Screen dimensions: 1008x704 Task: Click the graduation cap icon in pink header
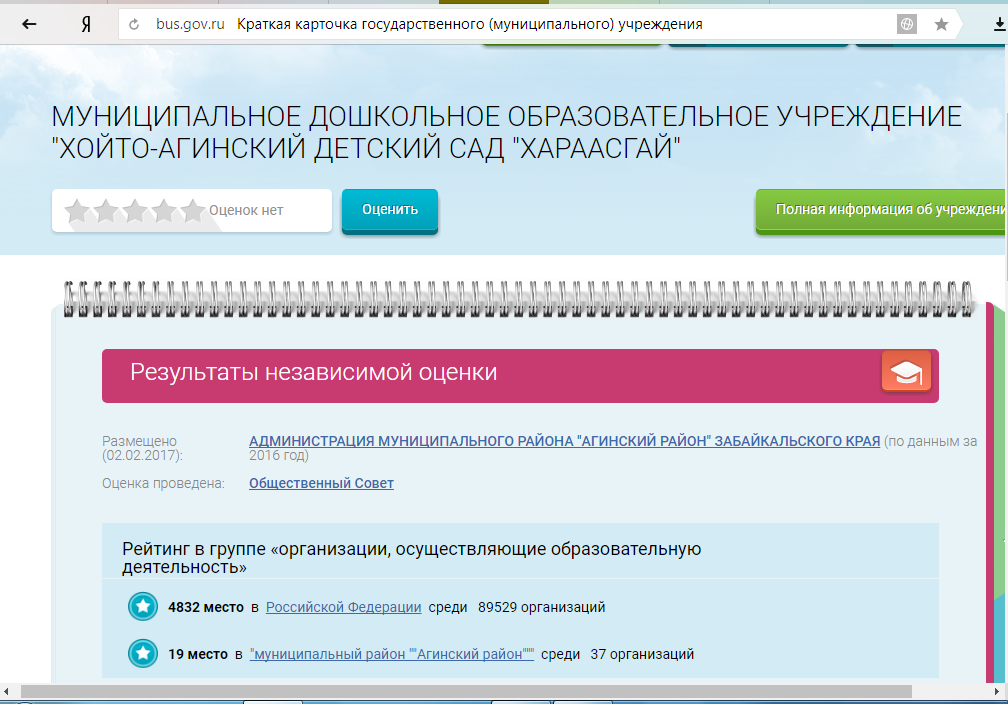click(x=906, y=371)
